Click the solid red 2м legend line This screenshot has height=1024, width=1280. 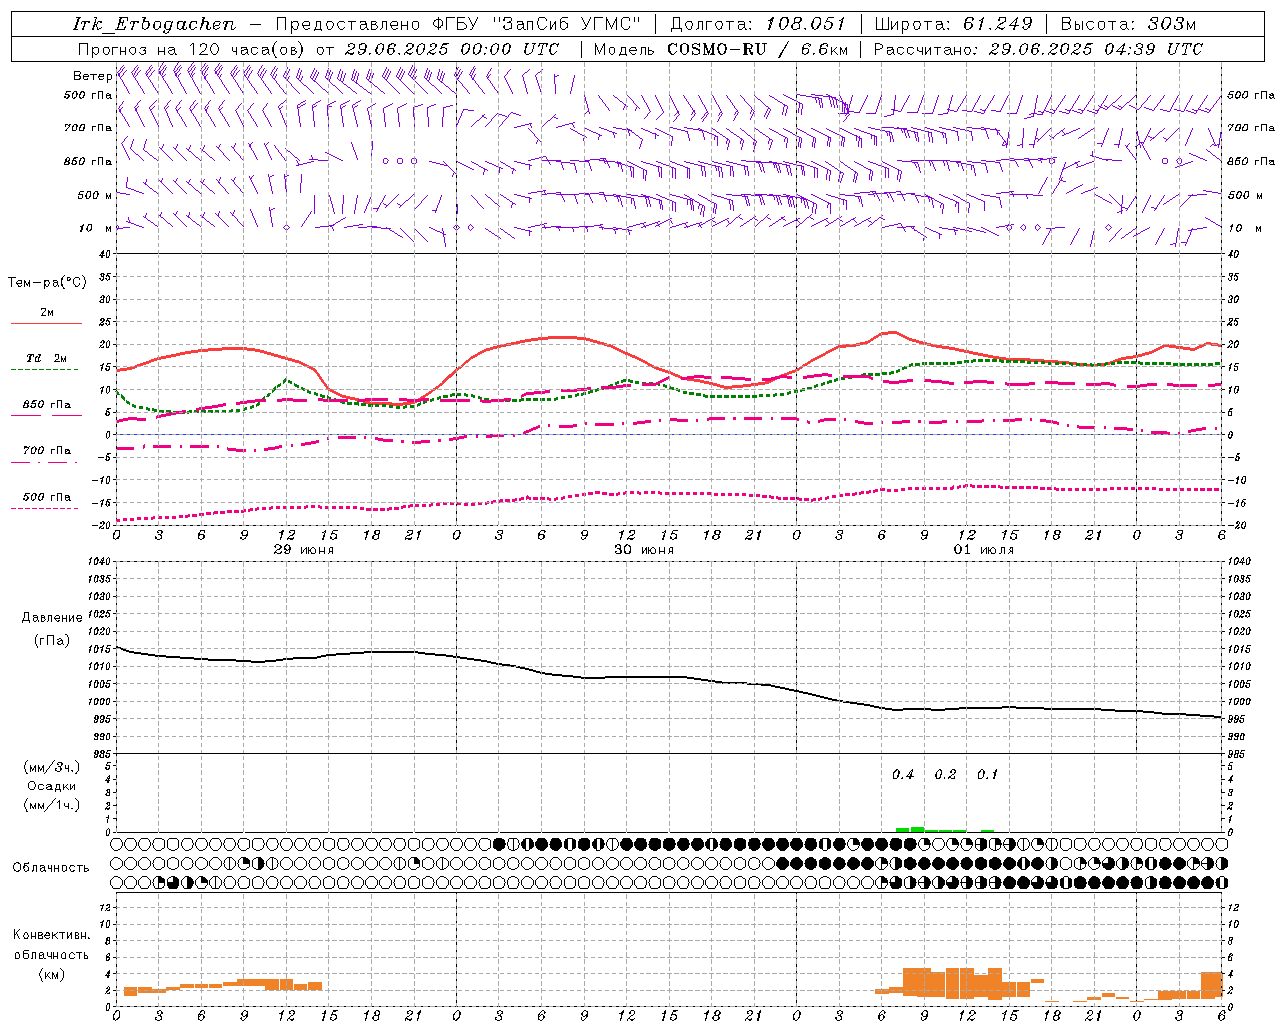tap(46, 323)
